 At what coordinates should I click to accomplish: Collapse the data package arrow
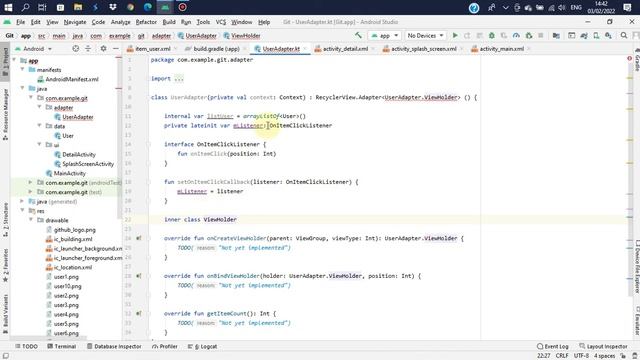coord(40,126)
